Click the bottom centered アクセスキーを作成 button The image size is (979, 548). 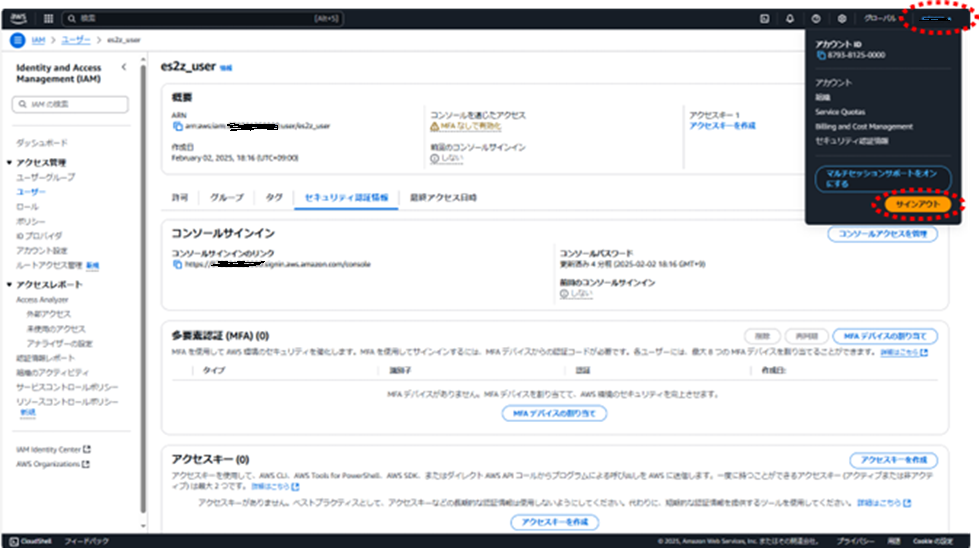click(x=554, y=522)
